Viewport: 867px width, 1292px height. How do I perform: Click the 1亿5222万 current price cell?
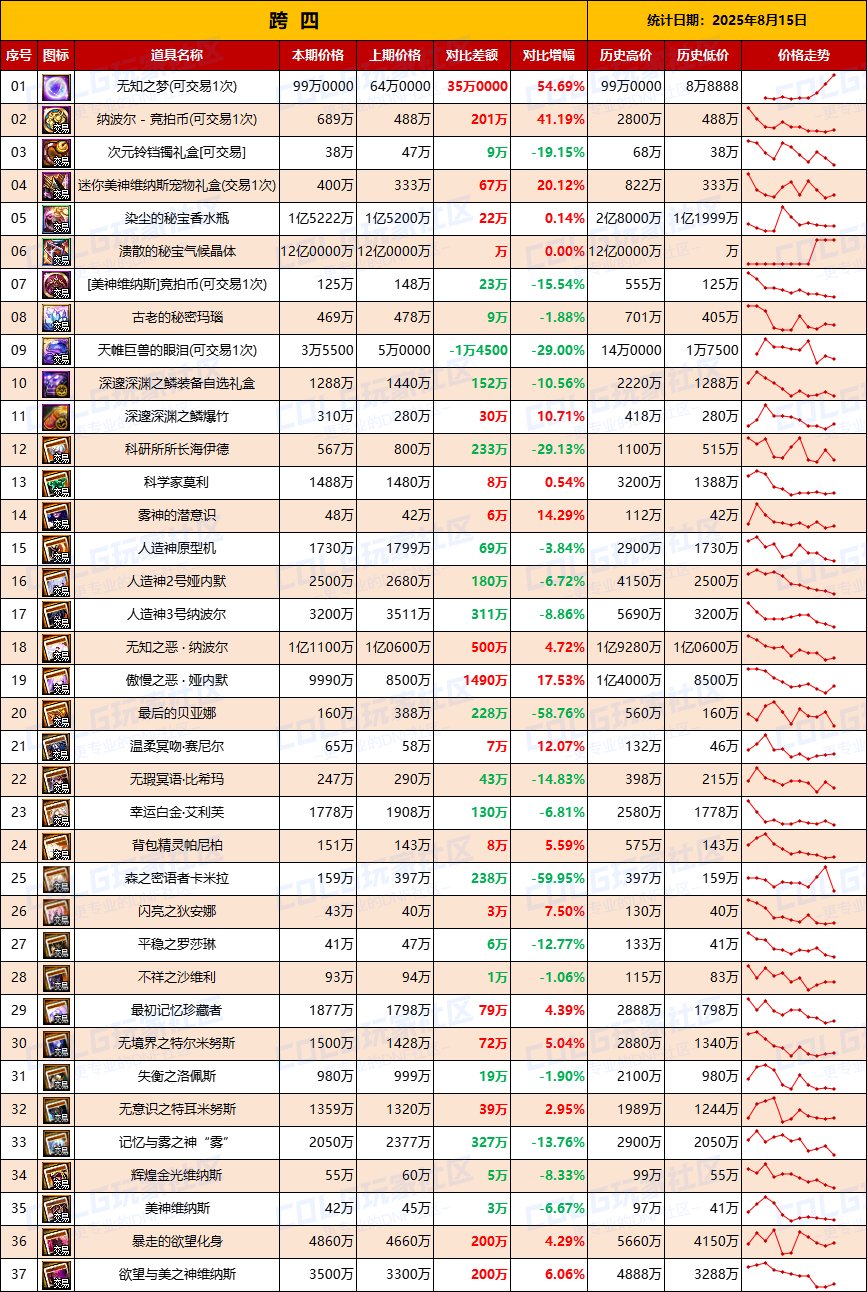pos(320,219)
